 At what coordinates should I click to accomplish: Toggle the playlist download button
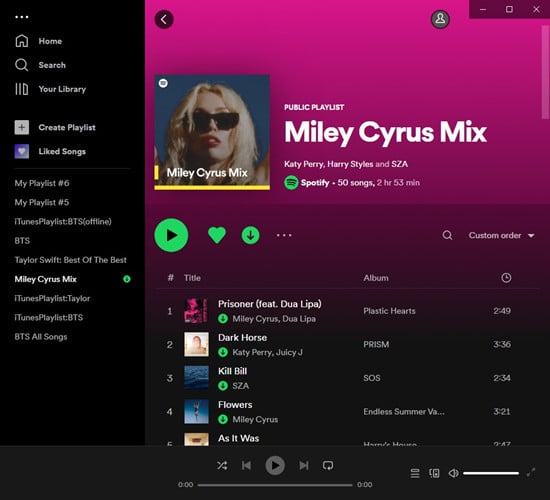(250, 235)
